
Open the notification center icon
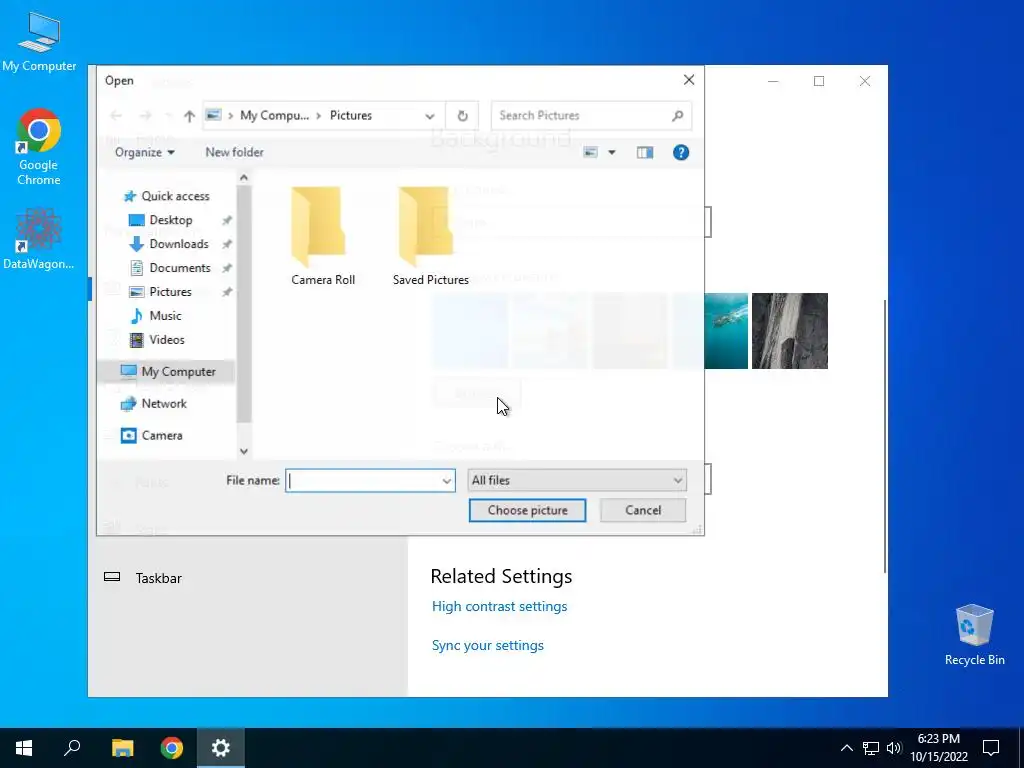click(x=991, y=748)
